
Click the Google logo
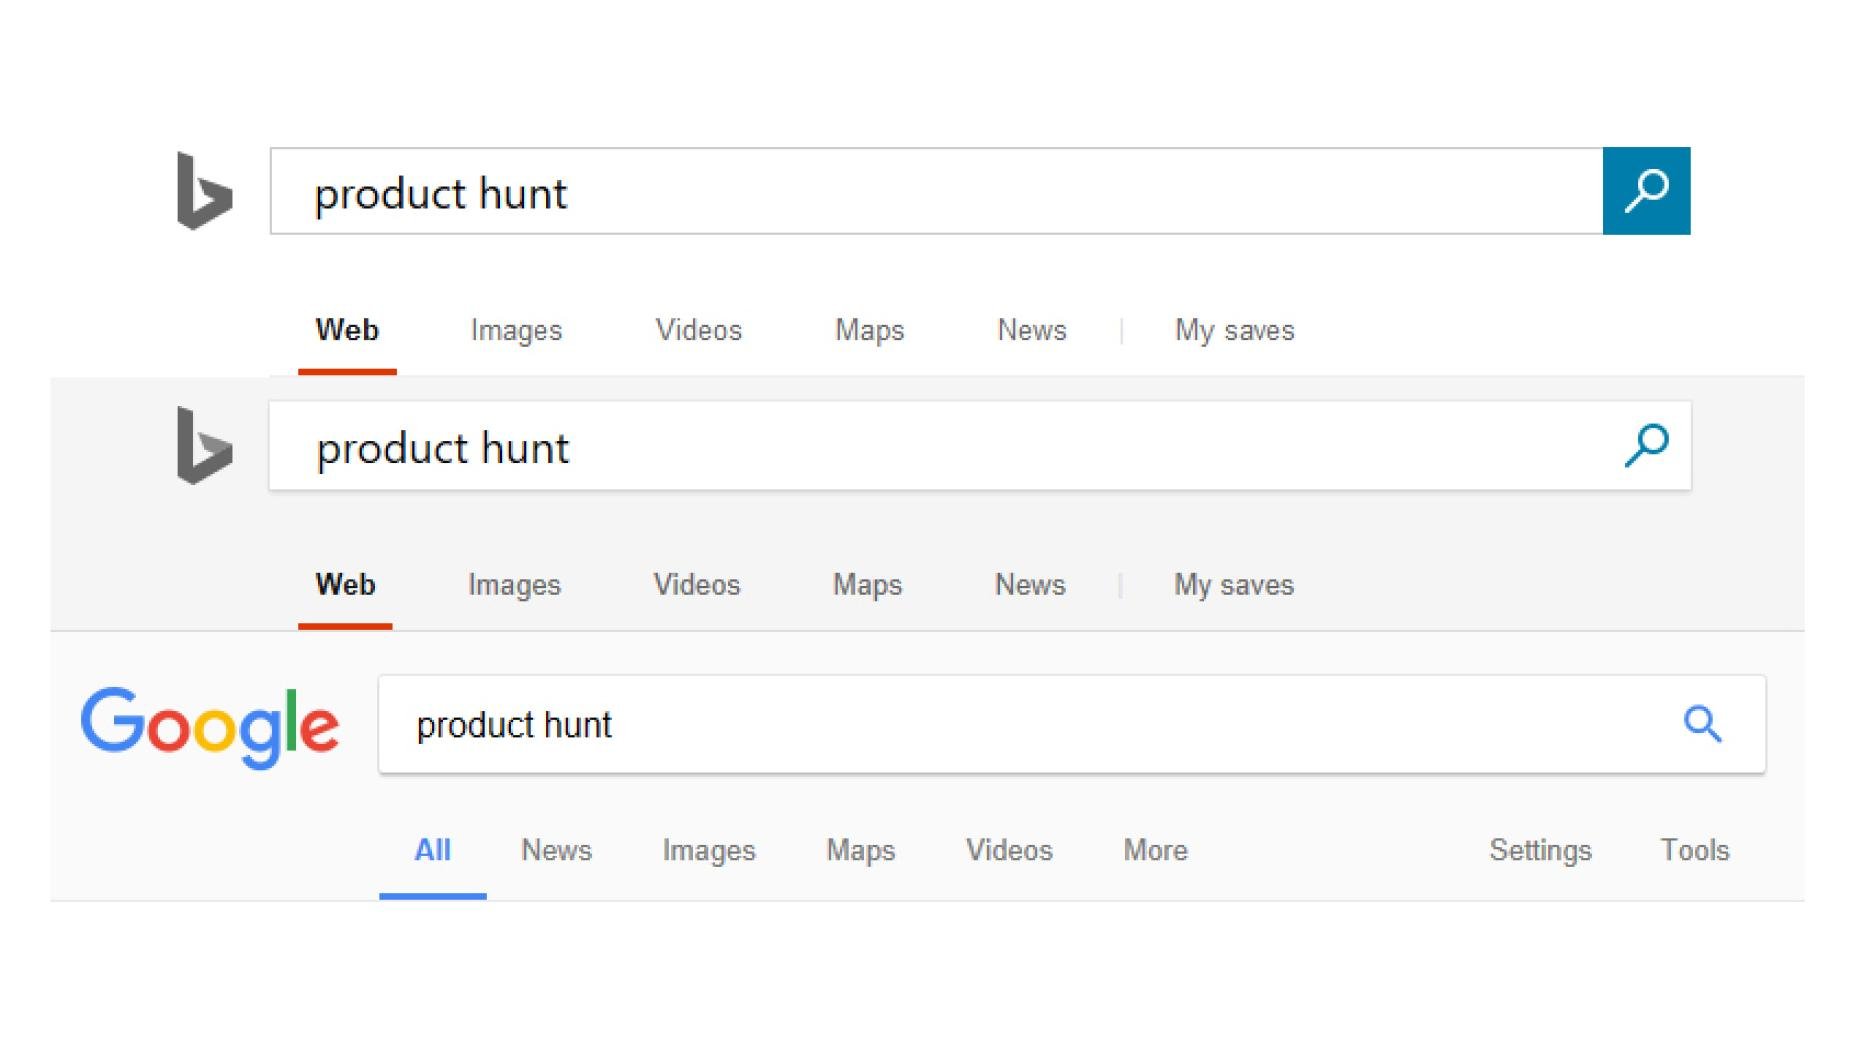210,727
